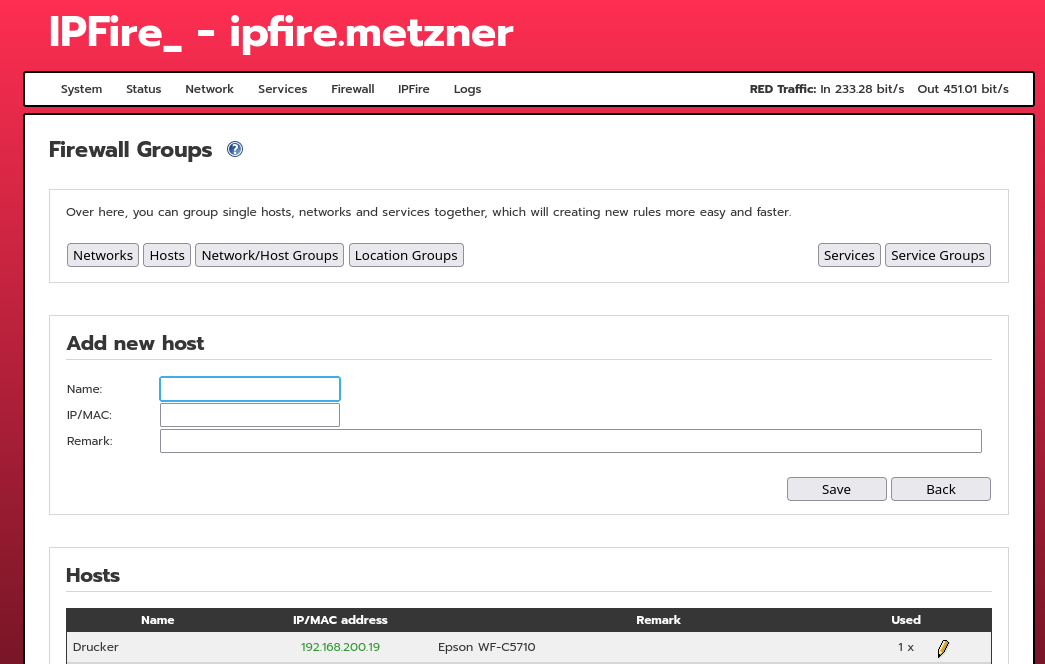The image size is (1045, 664).
Task: Expand the Services menu in navbar
Action: 282,89
